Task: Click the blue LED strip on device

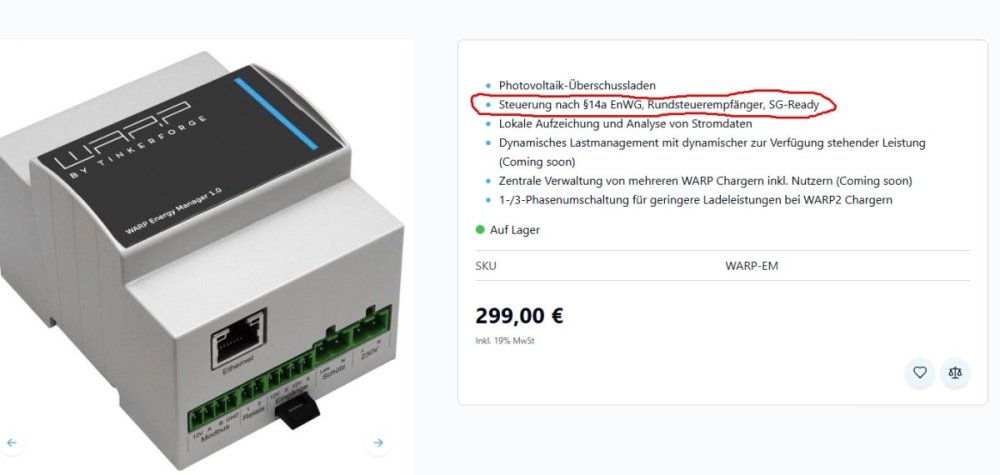Action: point(276,113)
